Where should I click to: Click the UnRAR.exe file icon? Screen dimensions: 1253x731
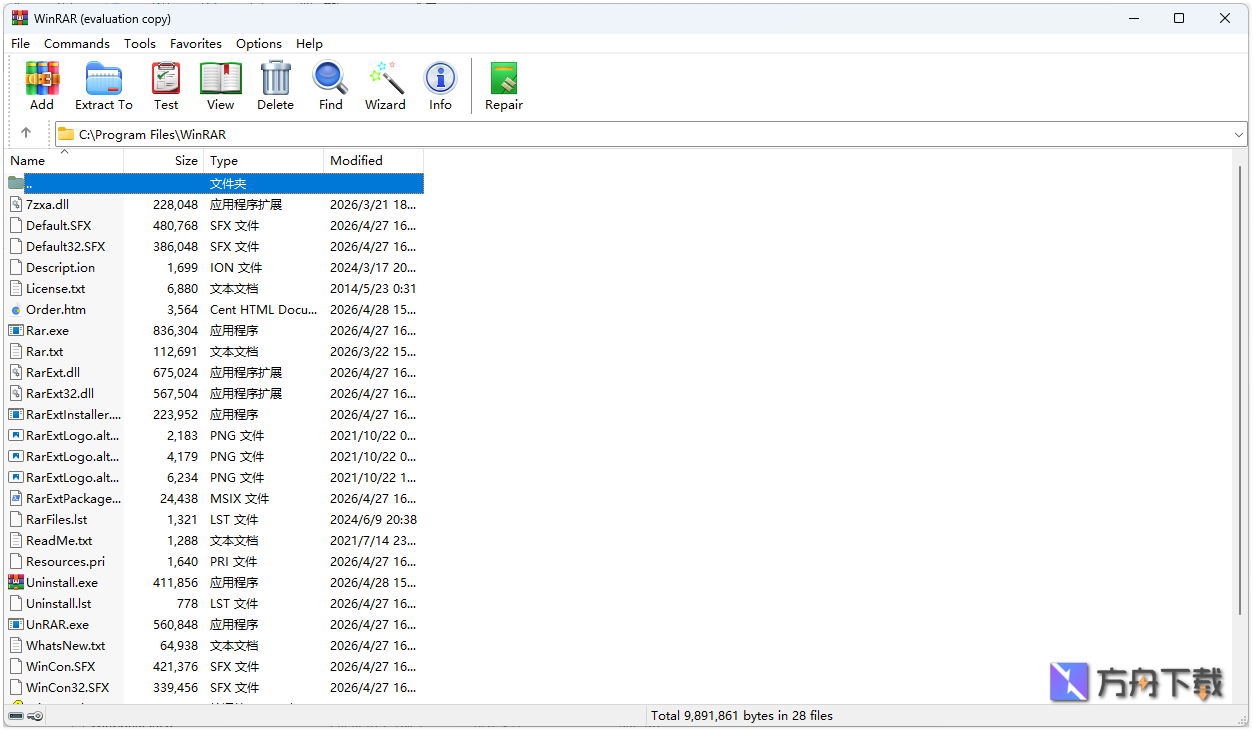click(x=16, y=624)
